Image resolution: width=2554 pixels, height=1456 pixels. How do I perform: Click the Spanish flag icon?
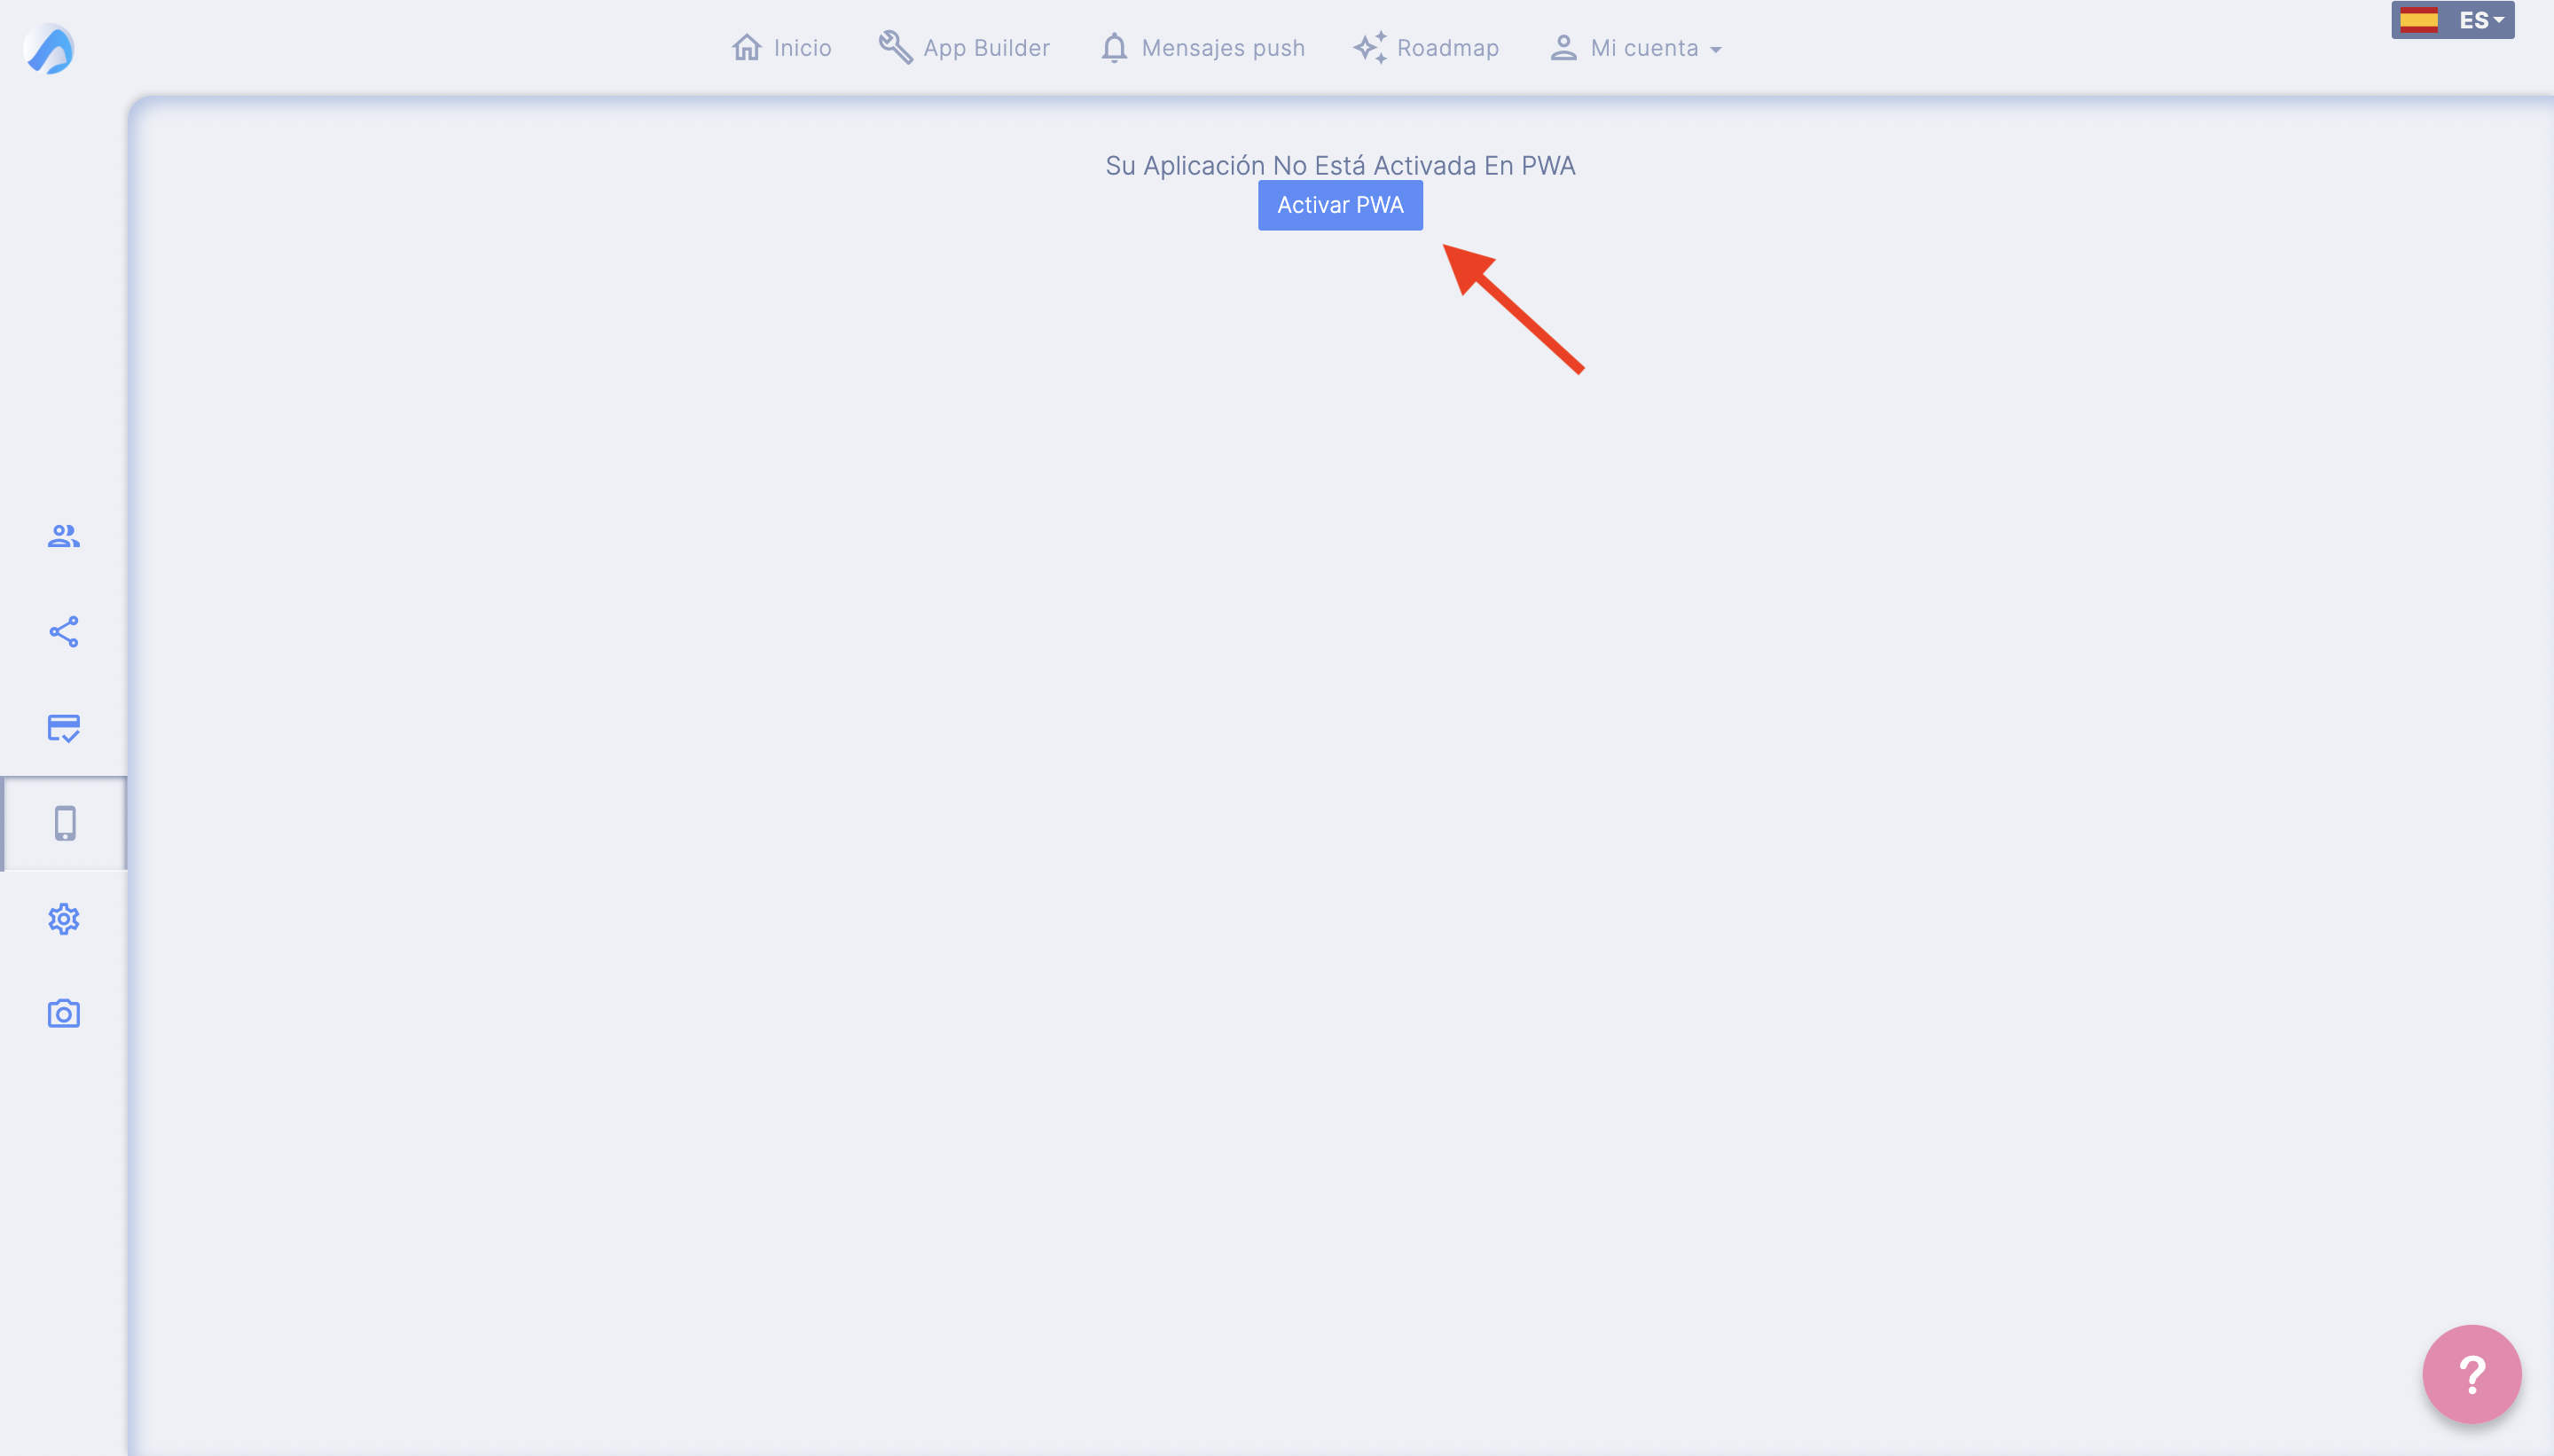(2419, 20)
